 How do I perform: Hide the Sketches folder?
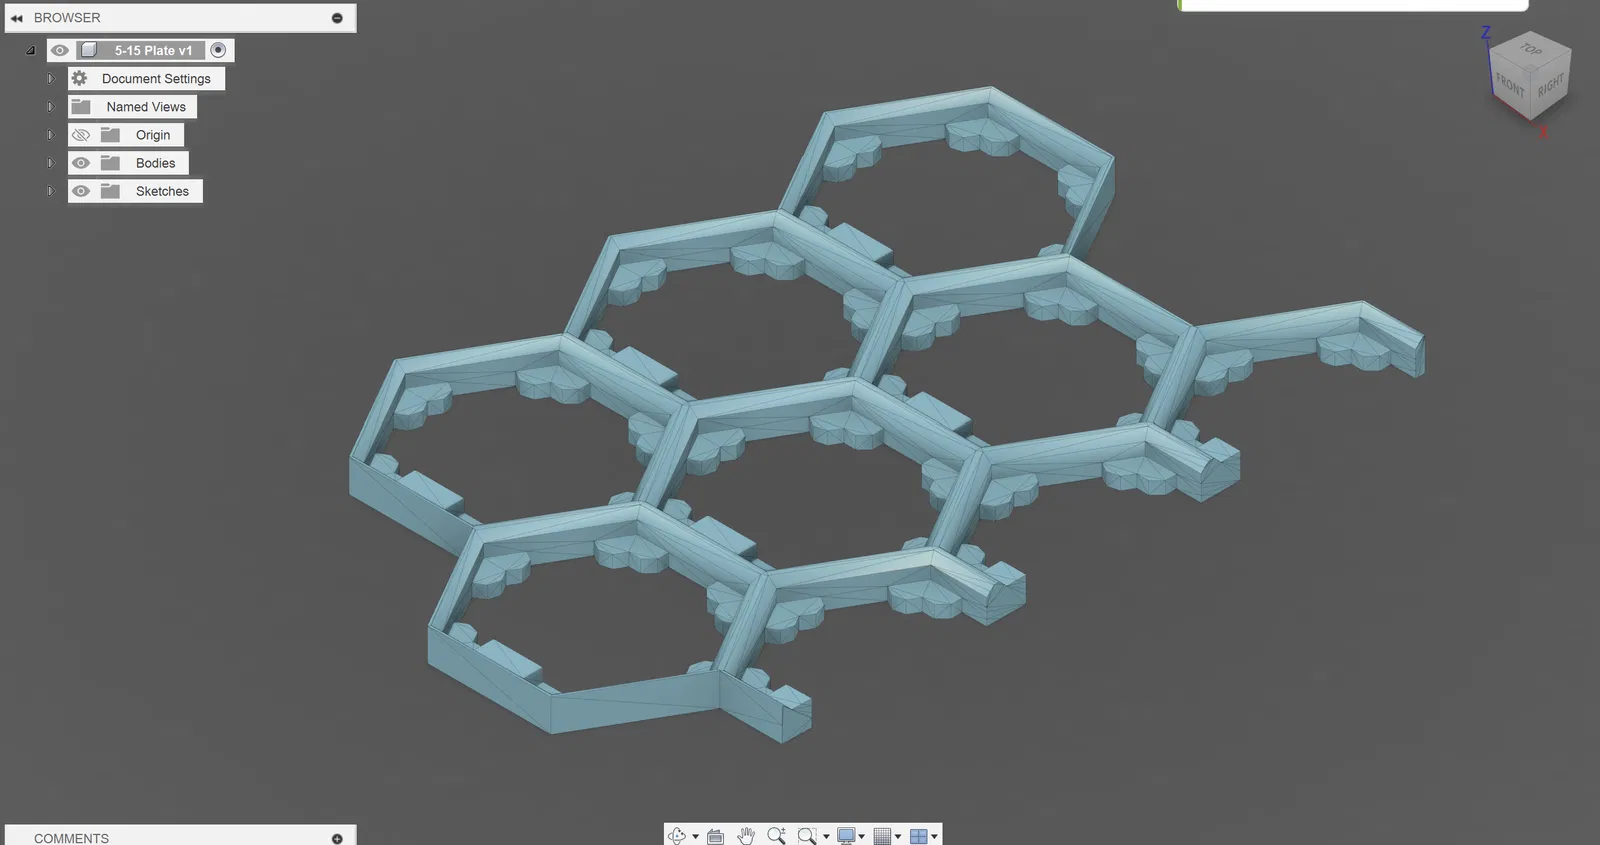tap(81, 191)
